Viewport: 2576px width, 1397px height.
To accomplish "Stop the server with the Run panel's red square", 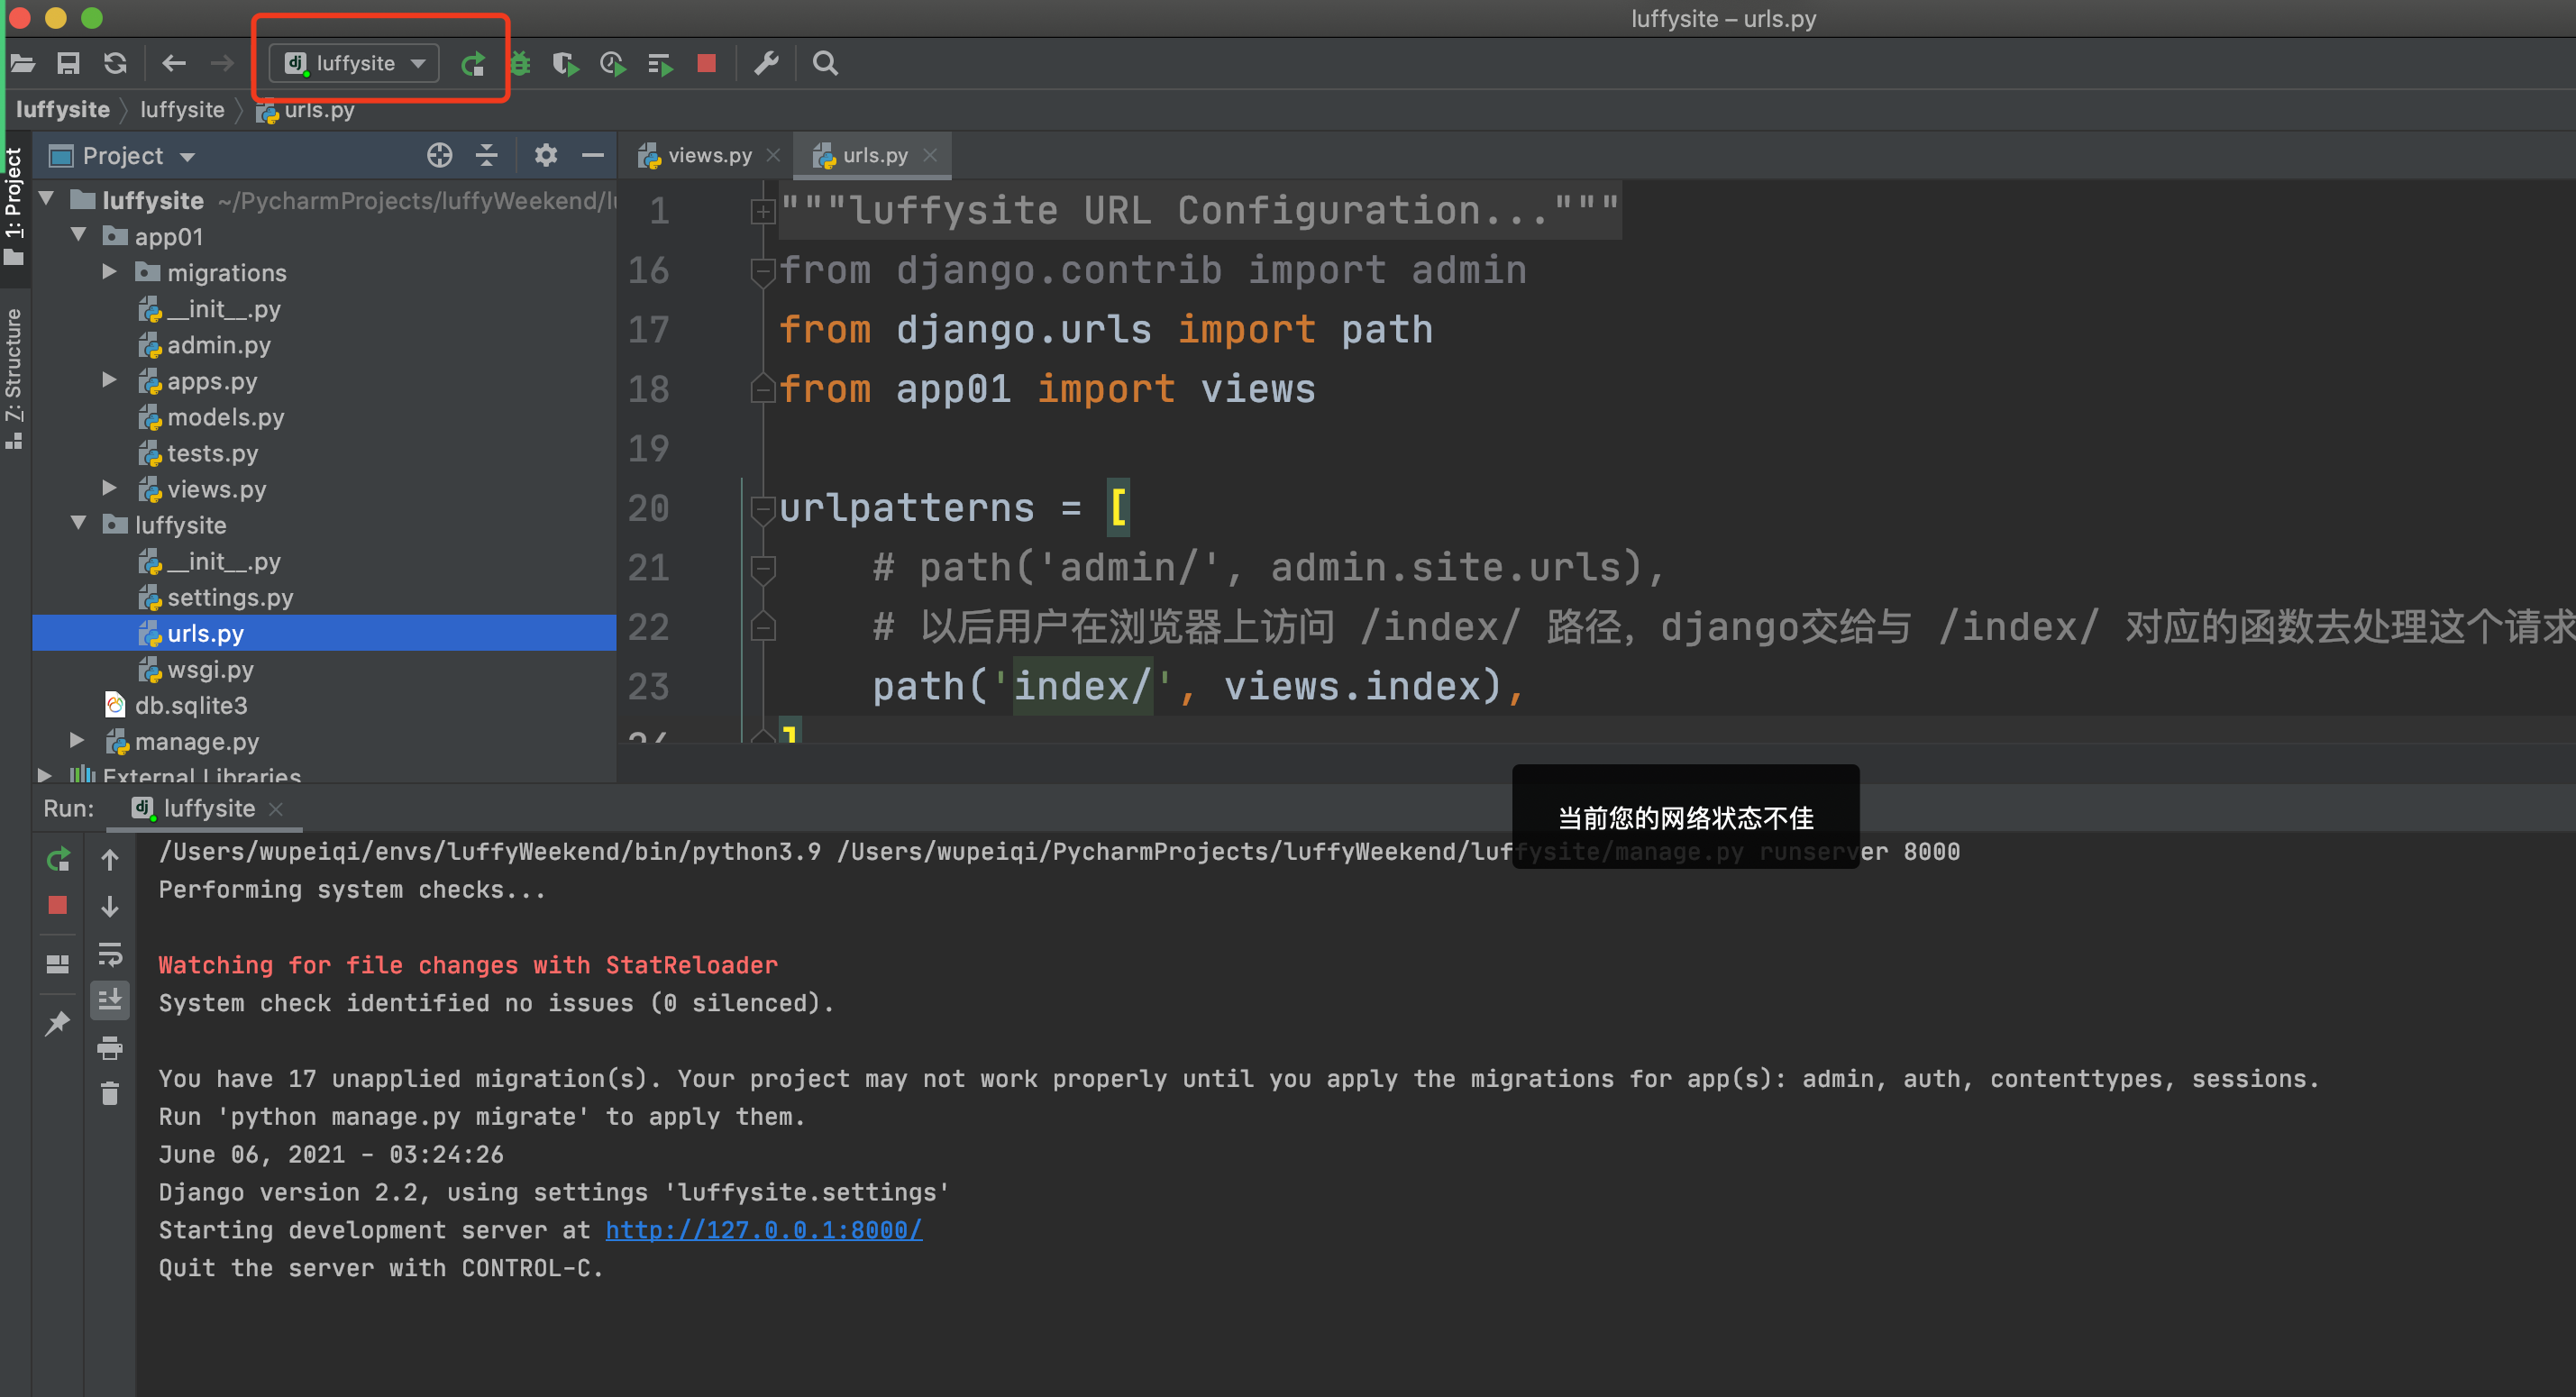I will (x=58, y=905).
